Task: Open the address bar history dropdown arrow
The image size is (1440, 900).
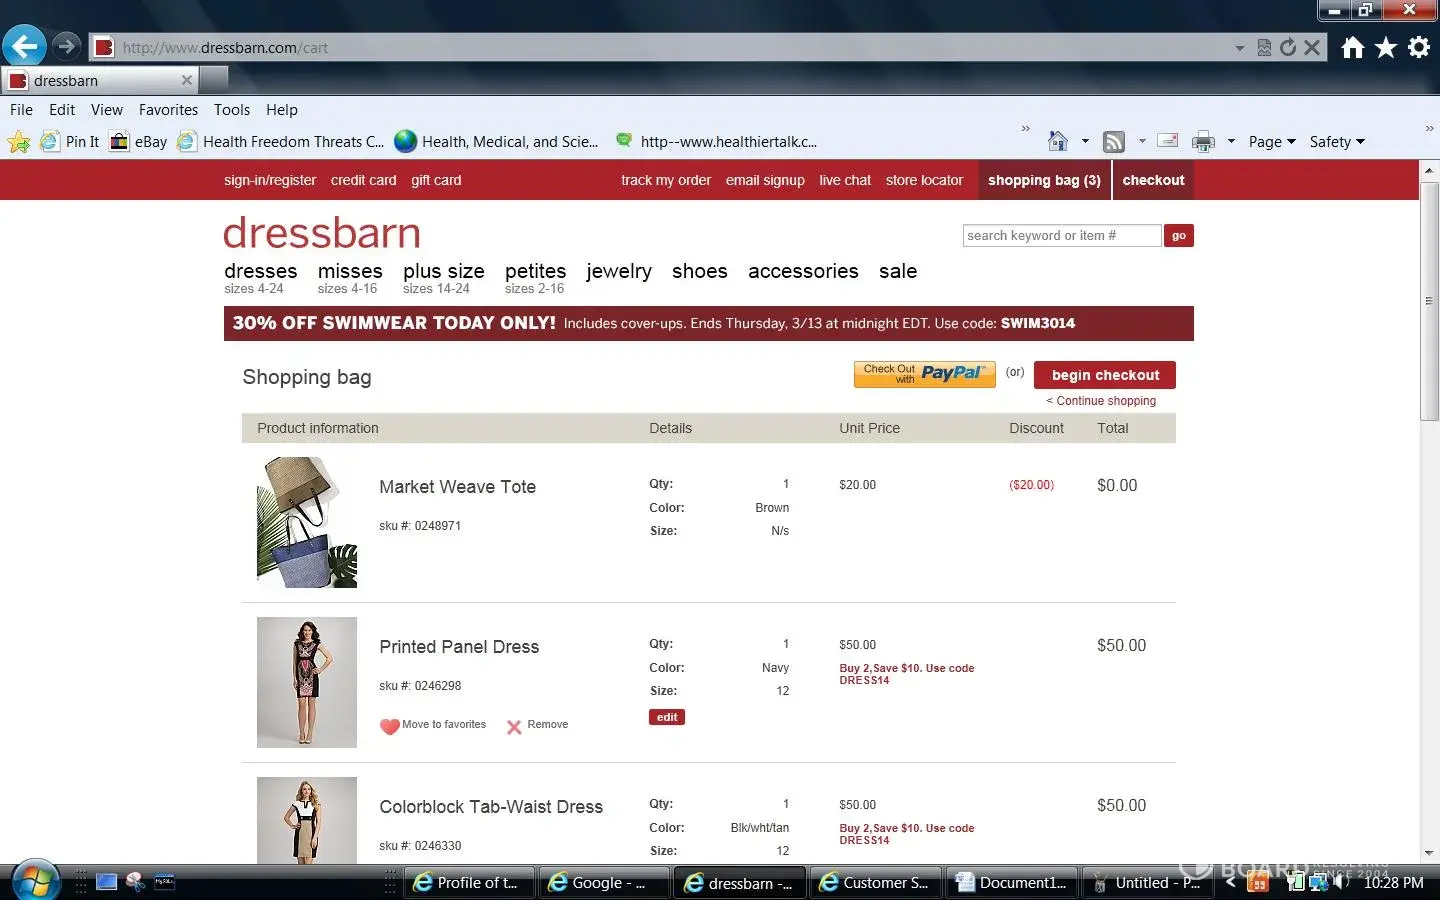Action: point(1239,48)
